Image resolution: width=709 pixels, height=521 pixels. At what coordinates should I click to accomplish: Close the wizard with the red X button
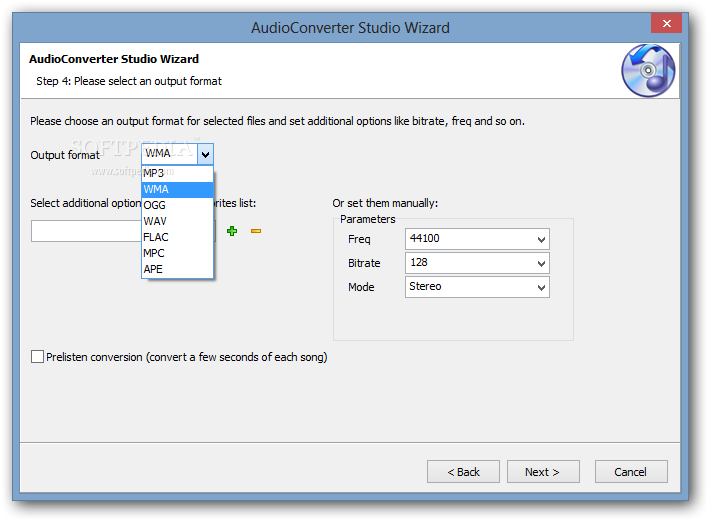point(666,23)
